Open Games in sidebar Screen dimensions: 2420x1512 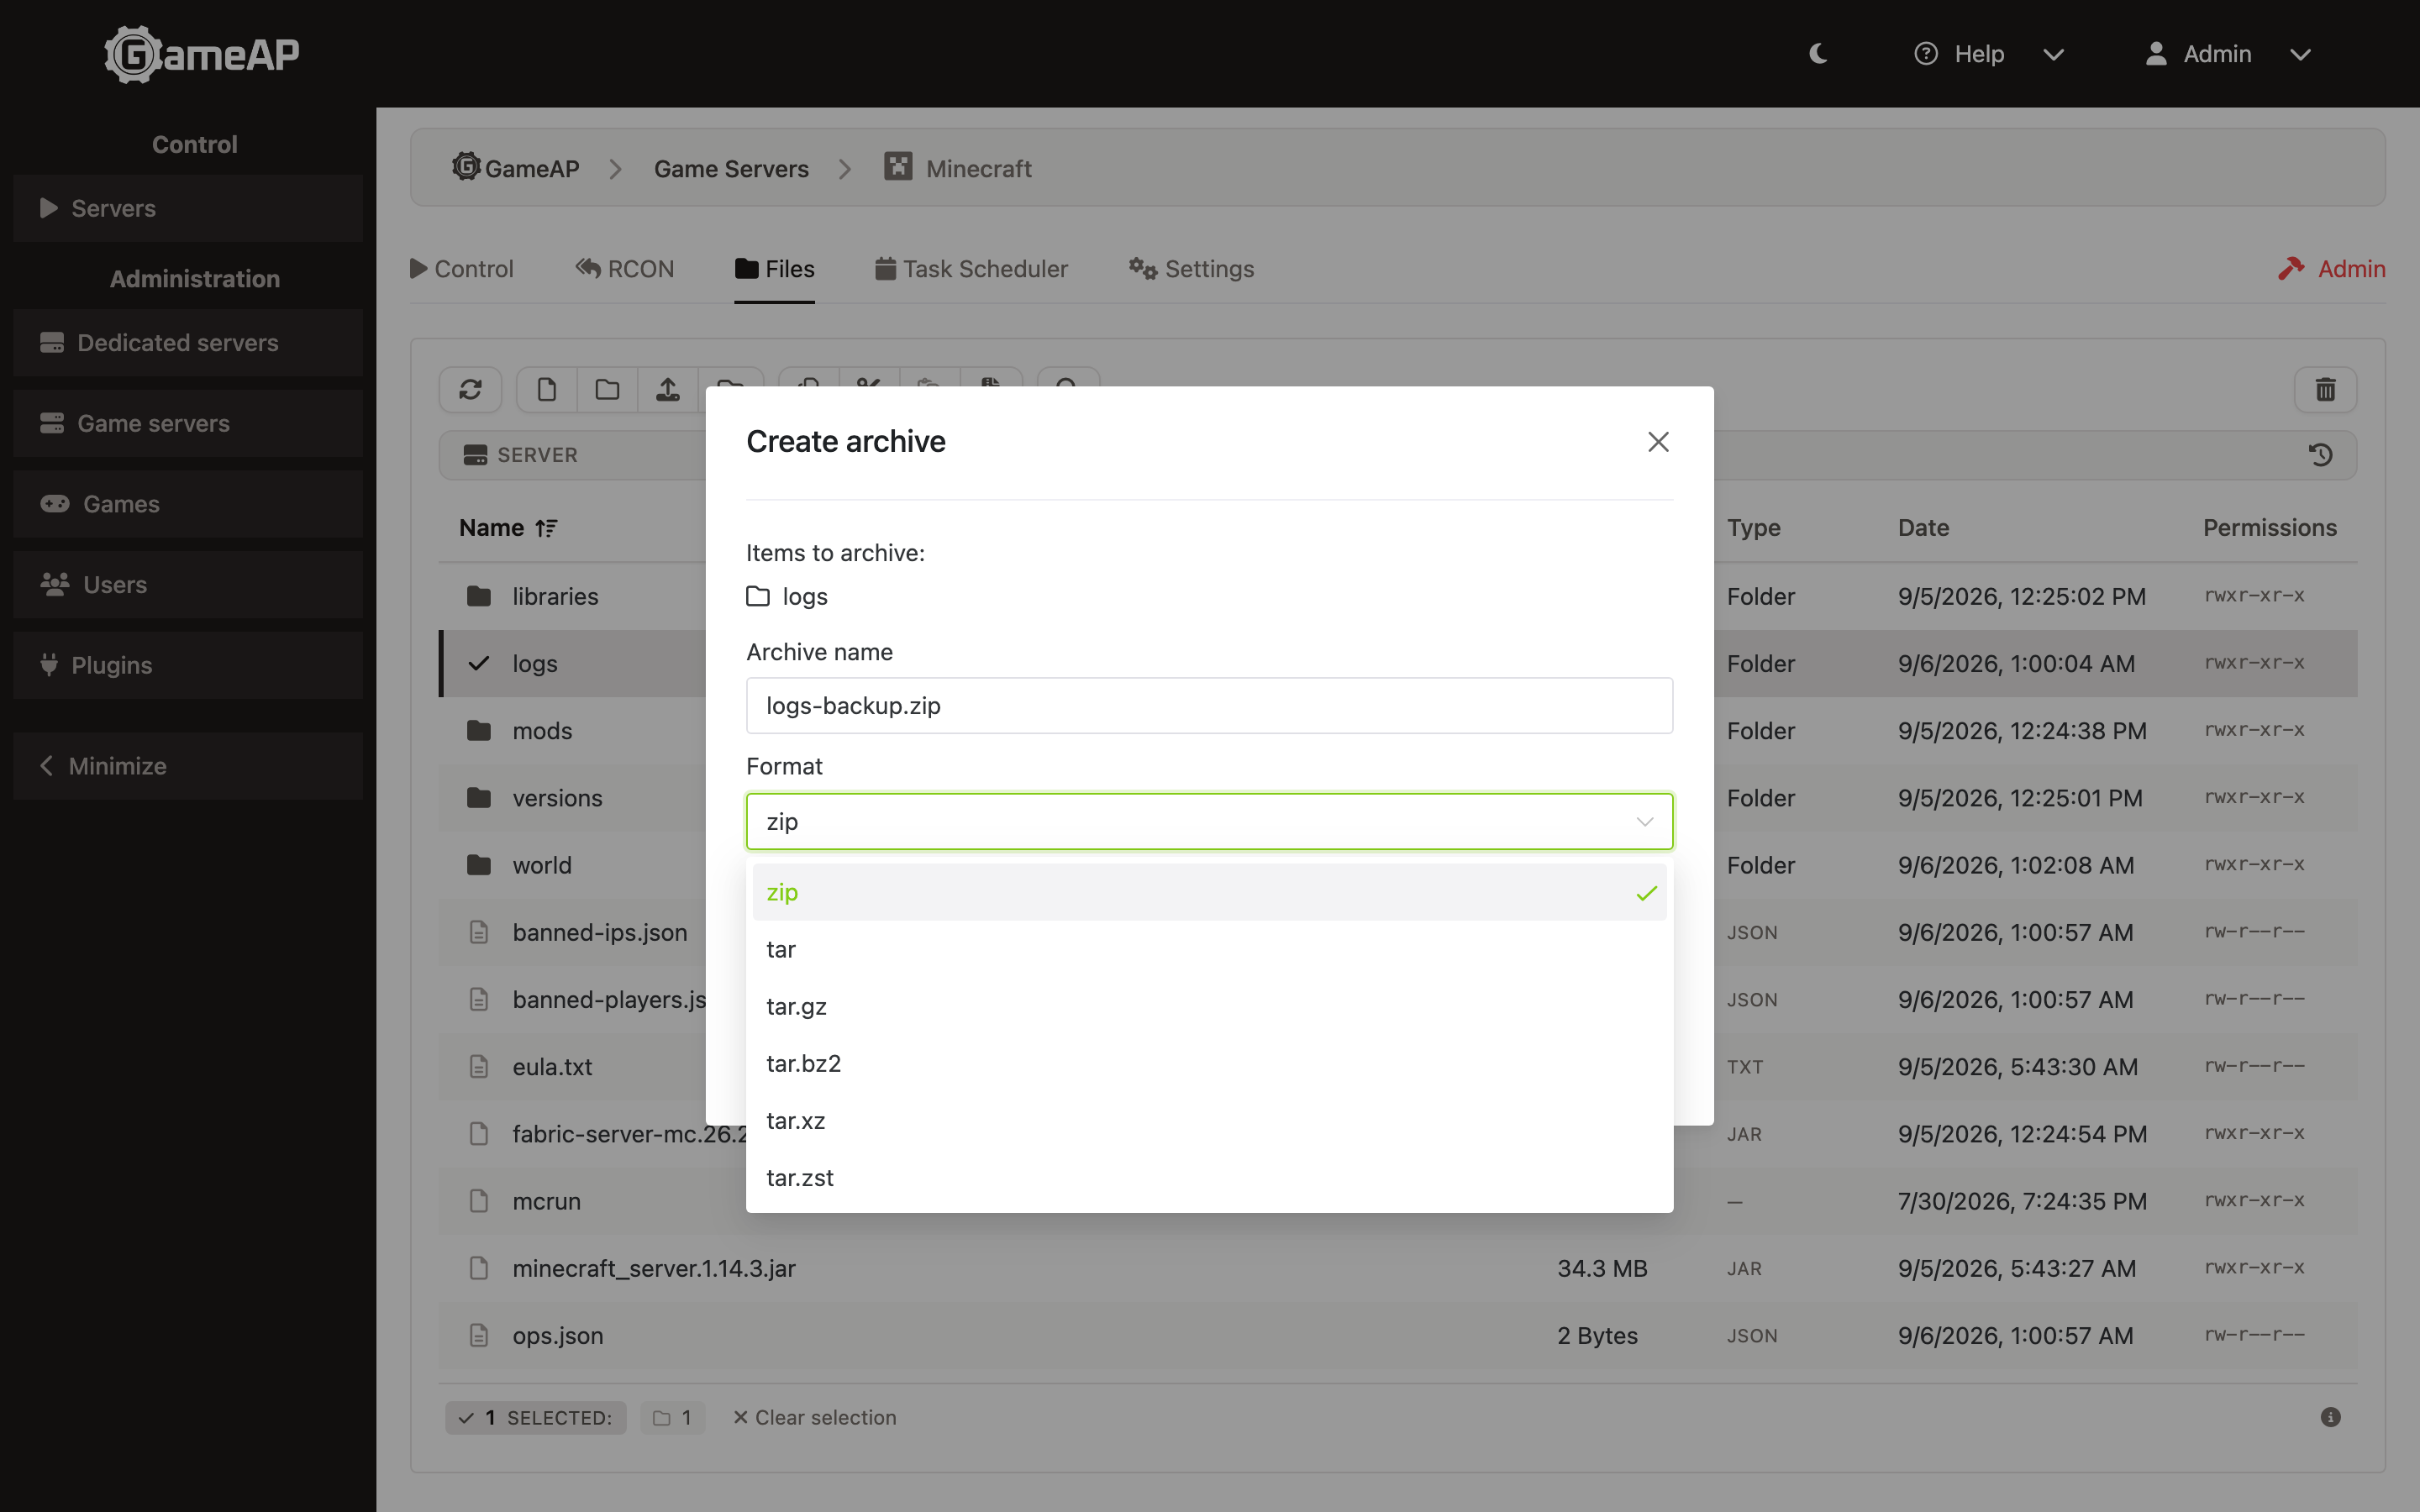coord(188,504)
